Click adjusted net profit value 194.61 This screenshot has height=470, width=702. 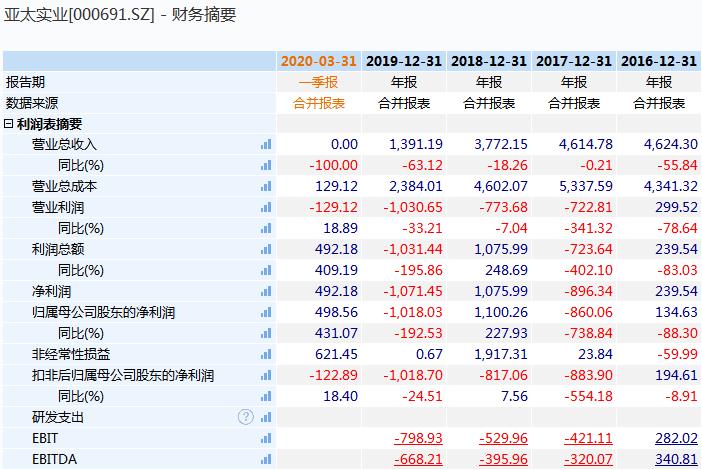[676, 376]
